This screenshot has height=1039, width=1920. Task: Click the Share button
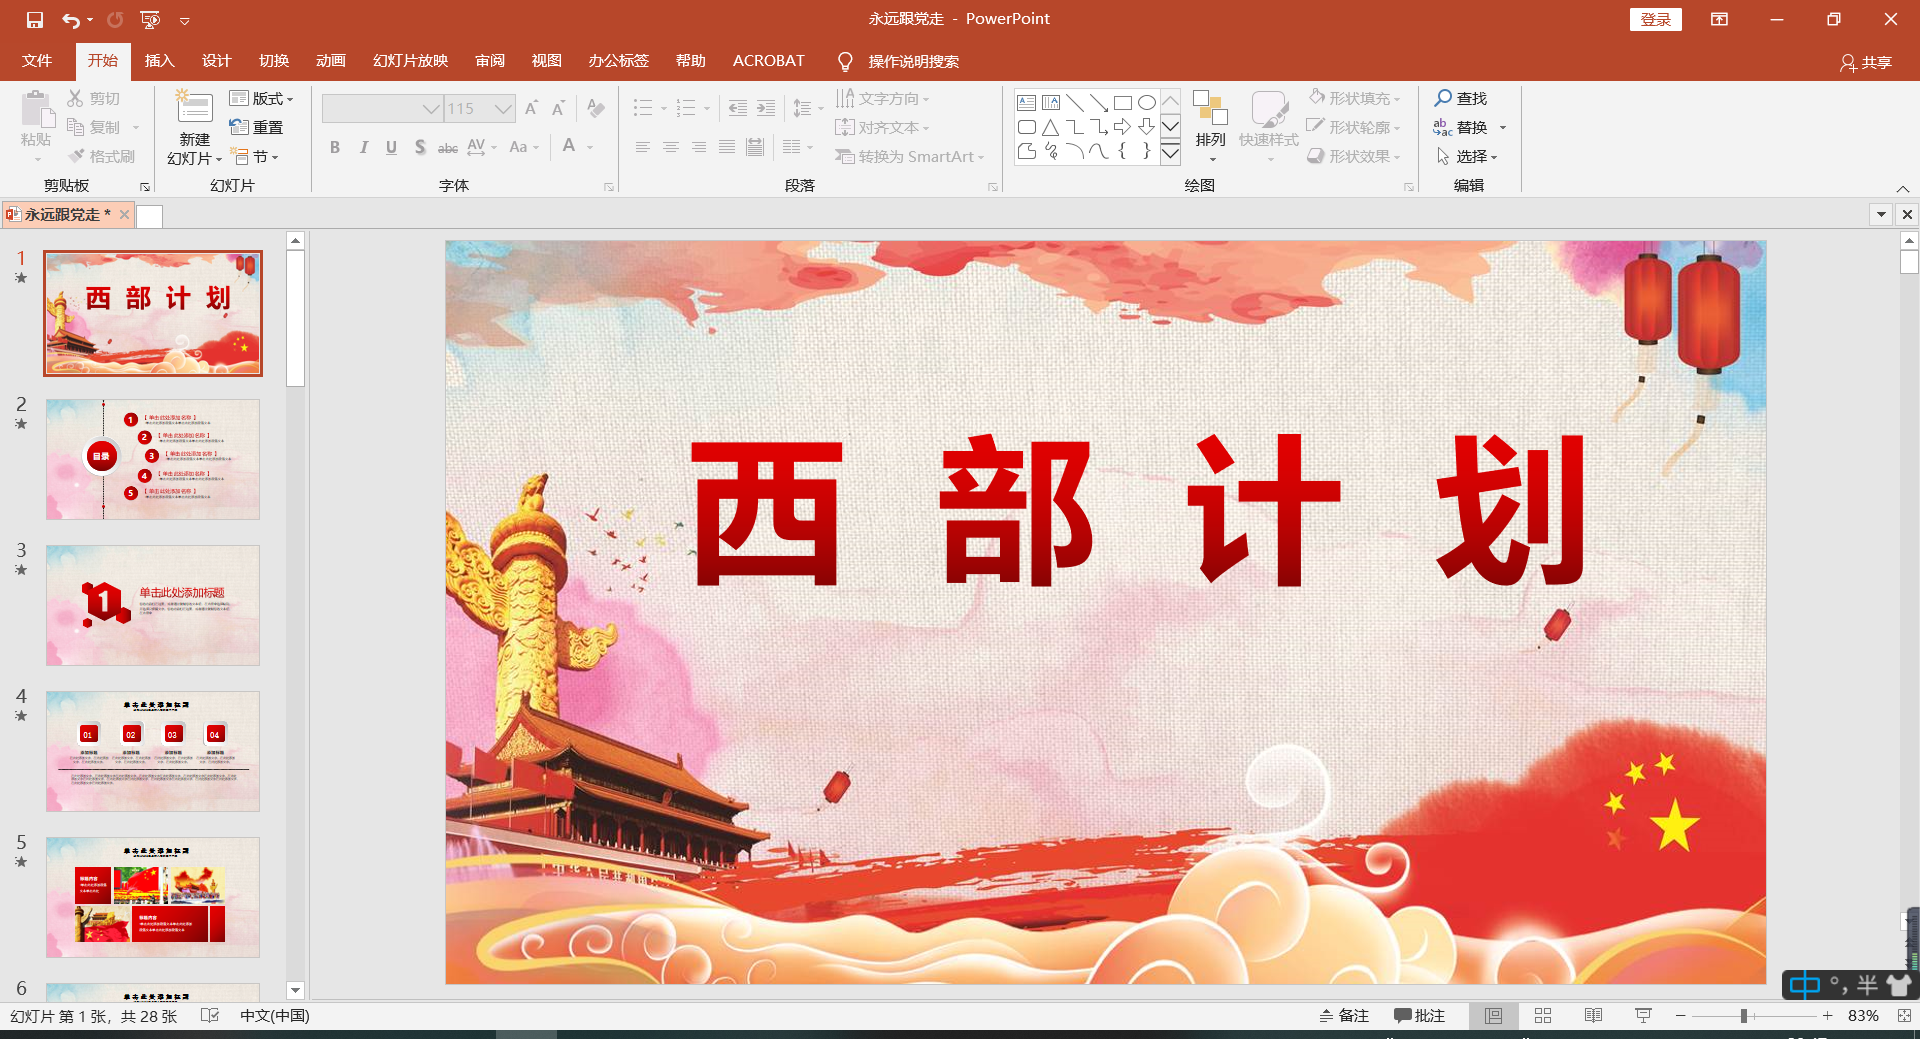pos(1866,62)
